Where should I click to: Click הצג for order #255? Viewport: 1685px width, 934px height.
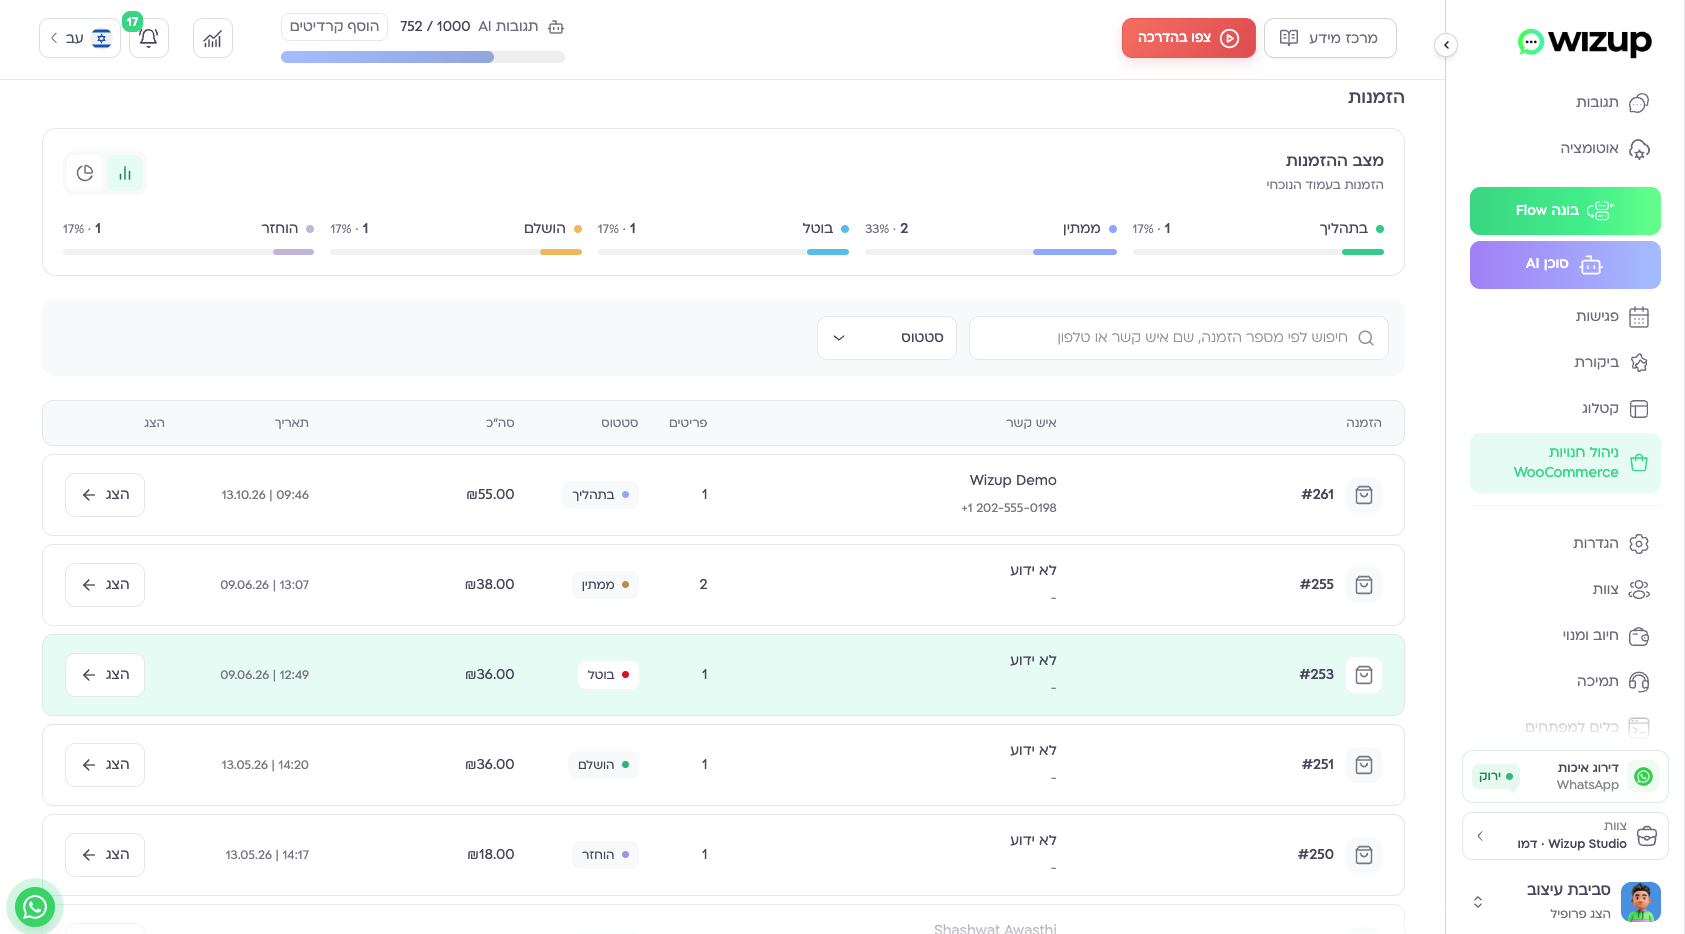105,585
